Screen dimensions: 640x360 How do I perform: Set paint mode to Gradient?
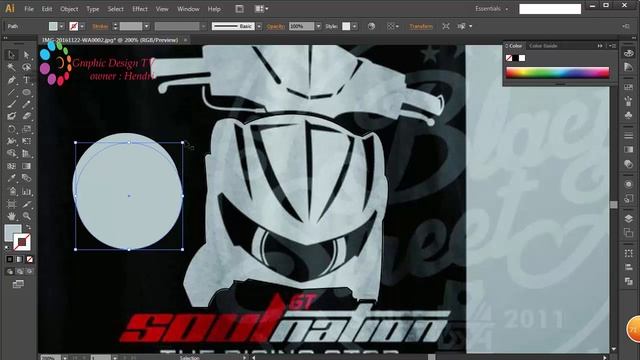pos(20,259)
